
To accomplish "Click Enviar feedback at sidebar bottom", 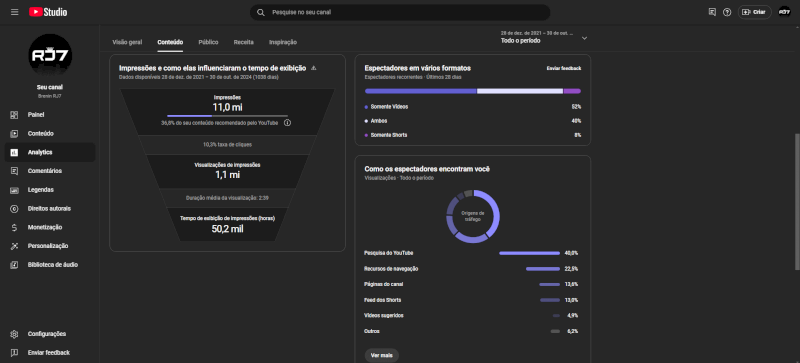I will pos(49,353).
